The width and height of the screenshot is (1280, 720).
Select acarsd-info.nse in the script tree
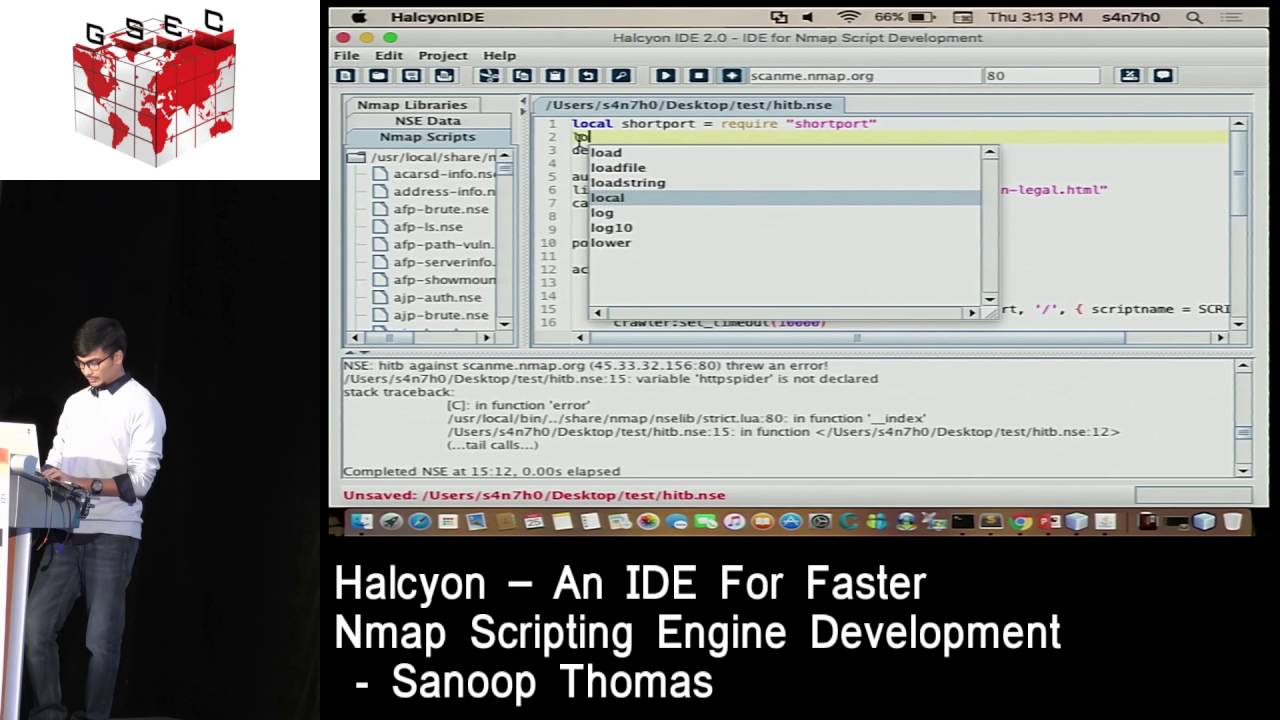coord(434,173)
